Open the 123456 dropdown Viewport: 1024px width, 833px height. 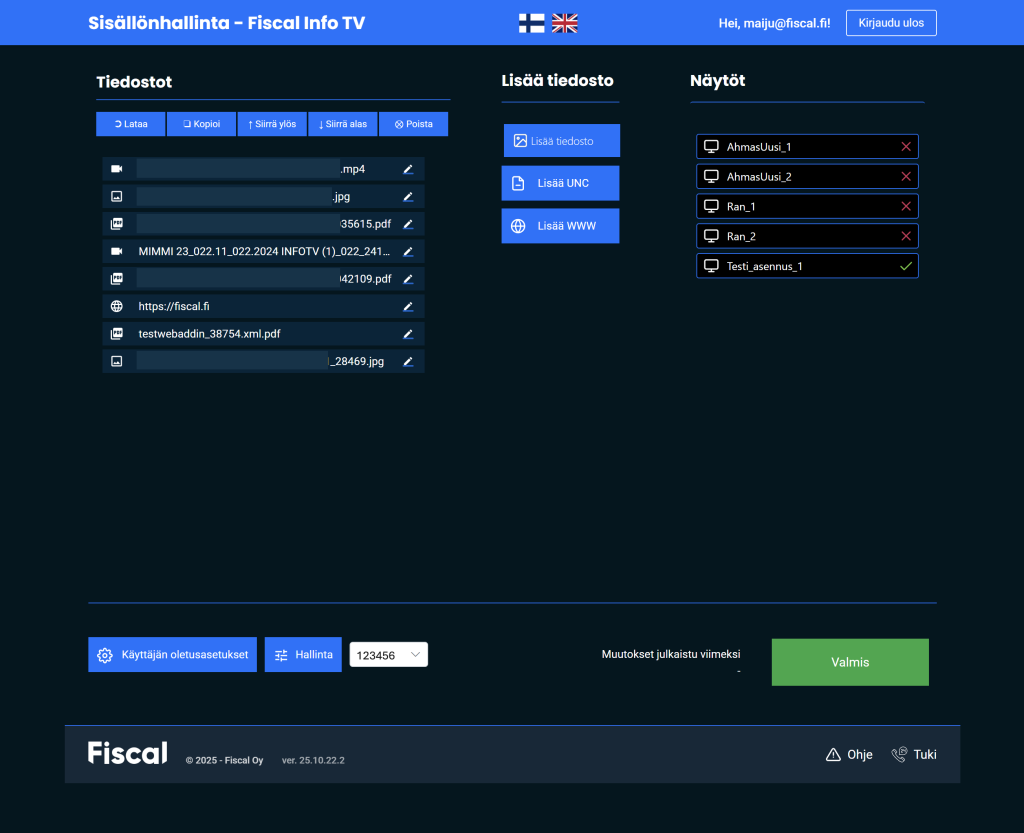[388, 655]
